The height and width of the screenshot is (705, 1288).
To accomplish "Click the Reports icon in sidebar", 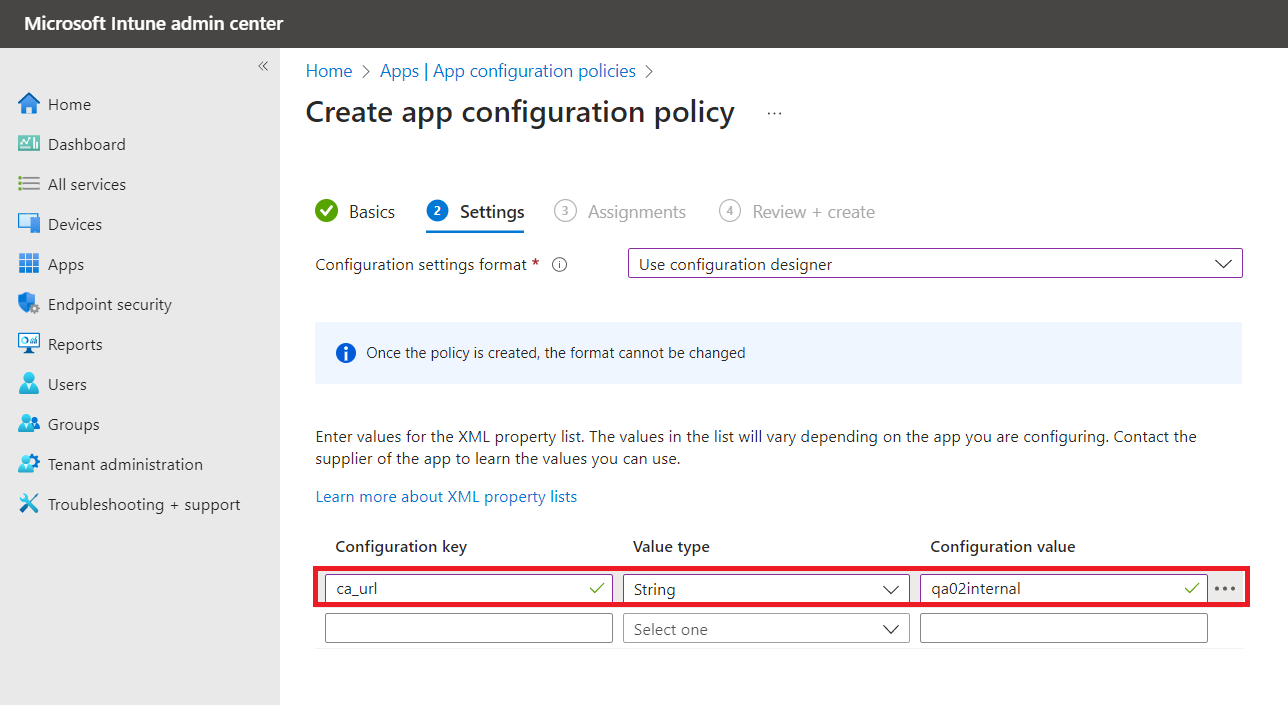I will (x=29, y=344).
